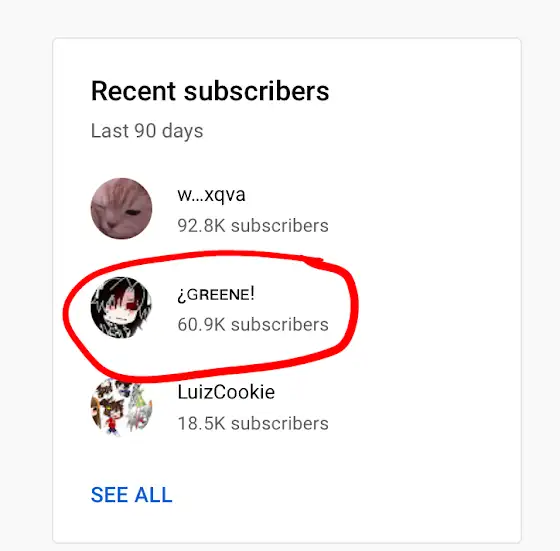Open the w...xqva cat profile picture
This screenshot has height=551, width=560.
(121, 209)
